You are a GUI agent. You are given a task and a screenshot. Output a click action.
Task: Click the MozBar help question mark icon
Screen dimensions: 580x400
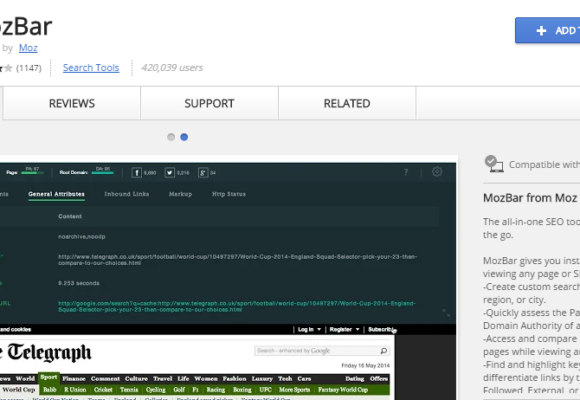pos(406,172)
